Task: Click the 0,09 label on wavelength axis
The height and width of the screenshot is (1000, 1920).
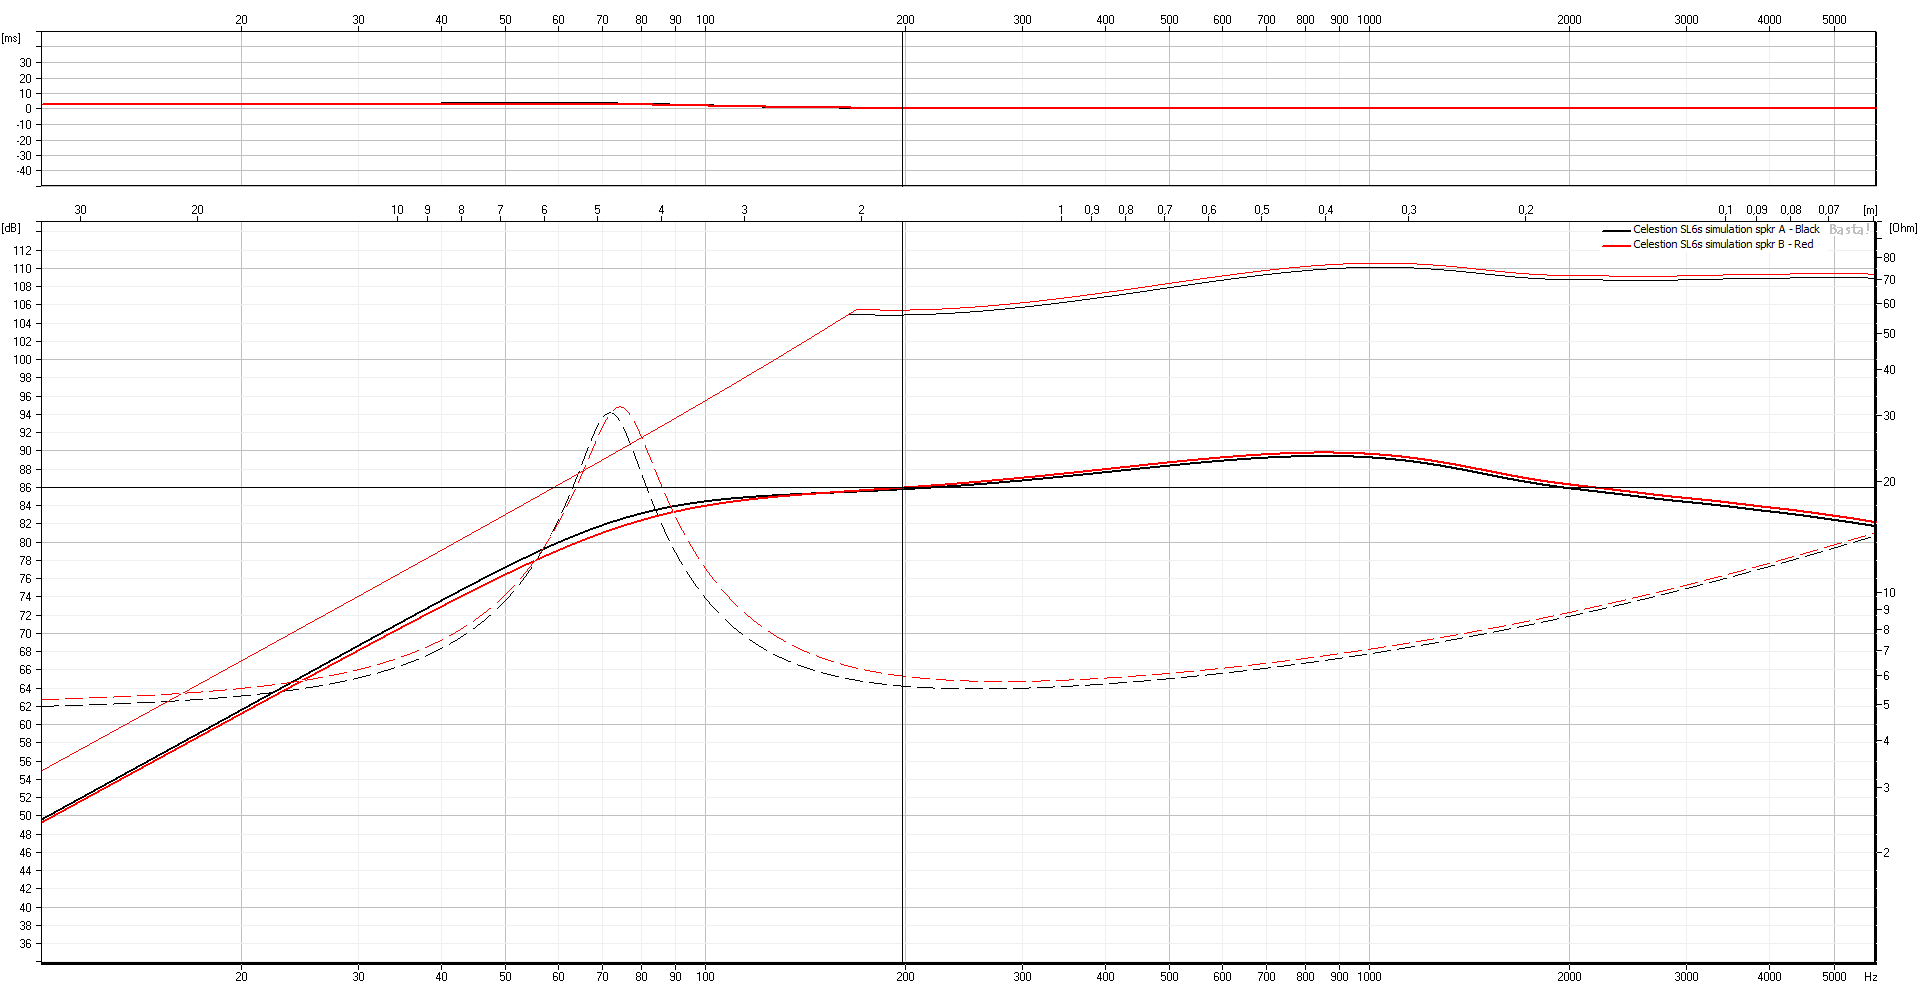Action: tap(1757, 210)
